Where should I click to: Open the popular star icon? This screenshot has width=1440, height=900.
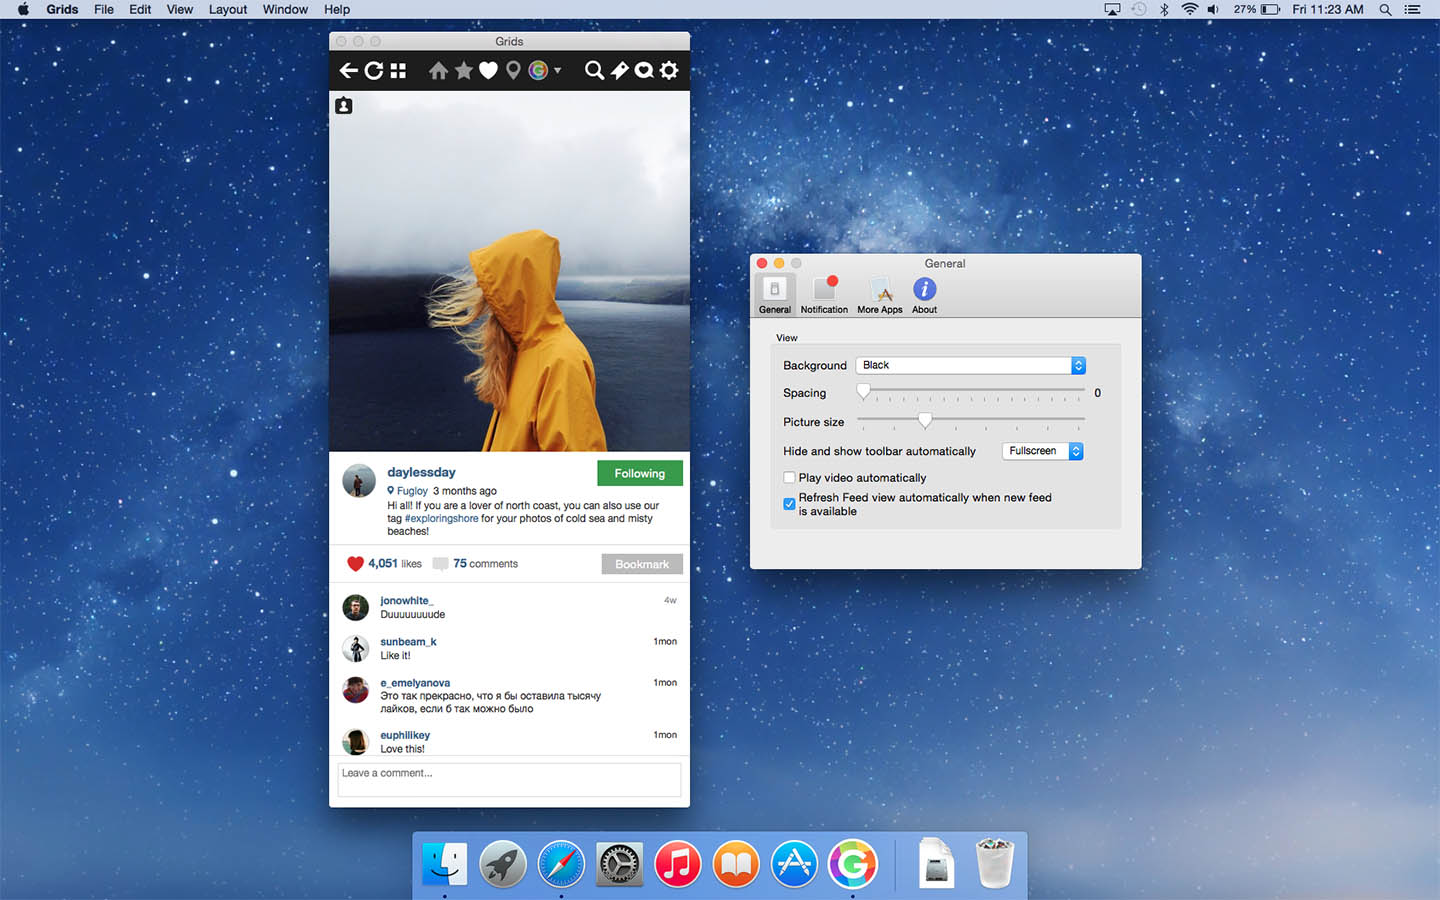pos(463,70)
